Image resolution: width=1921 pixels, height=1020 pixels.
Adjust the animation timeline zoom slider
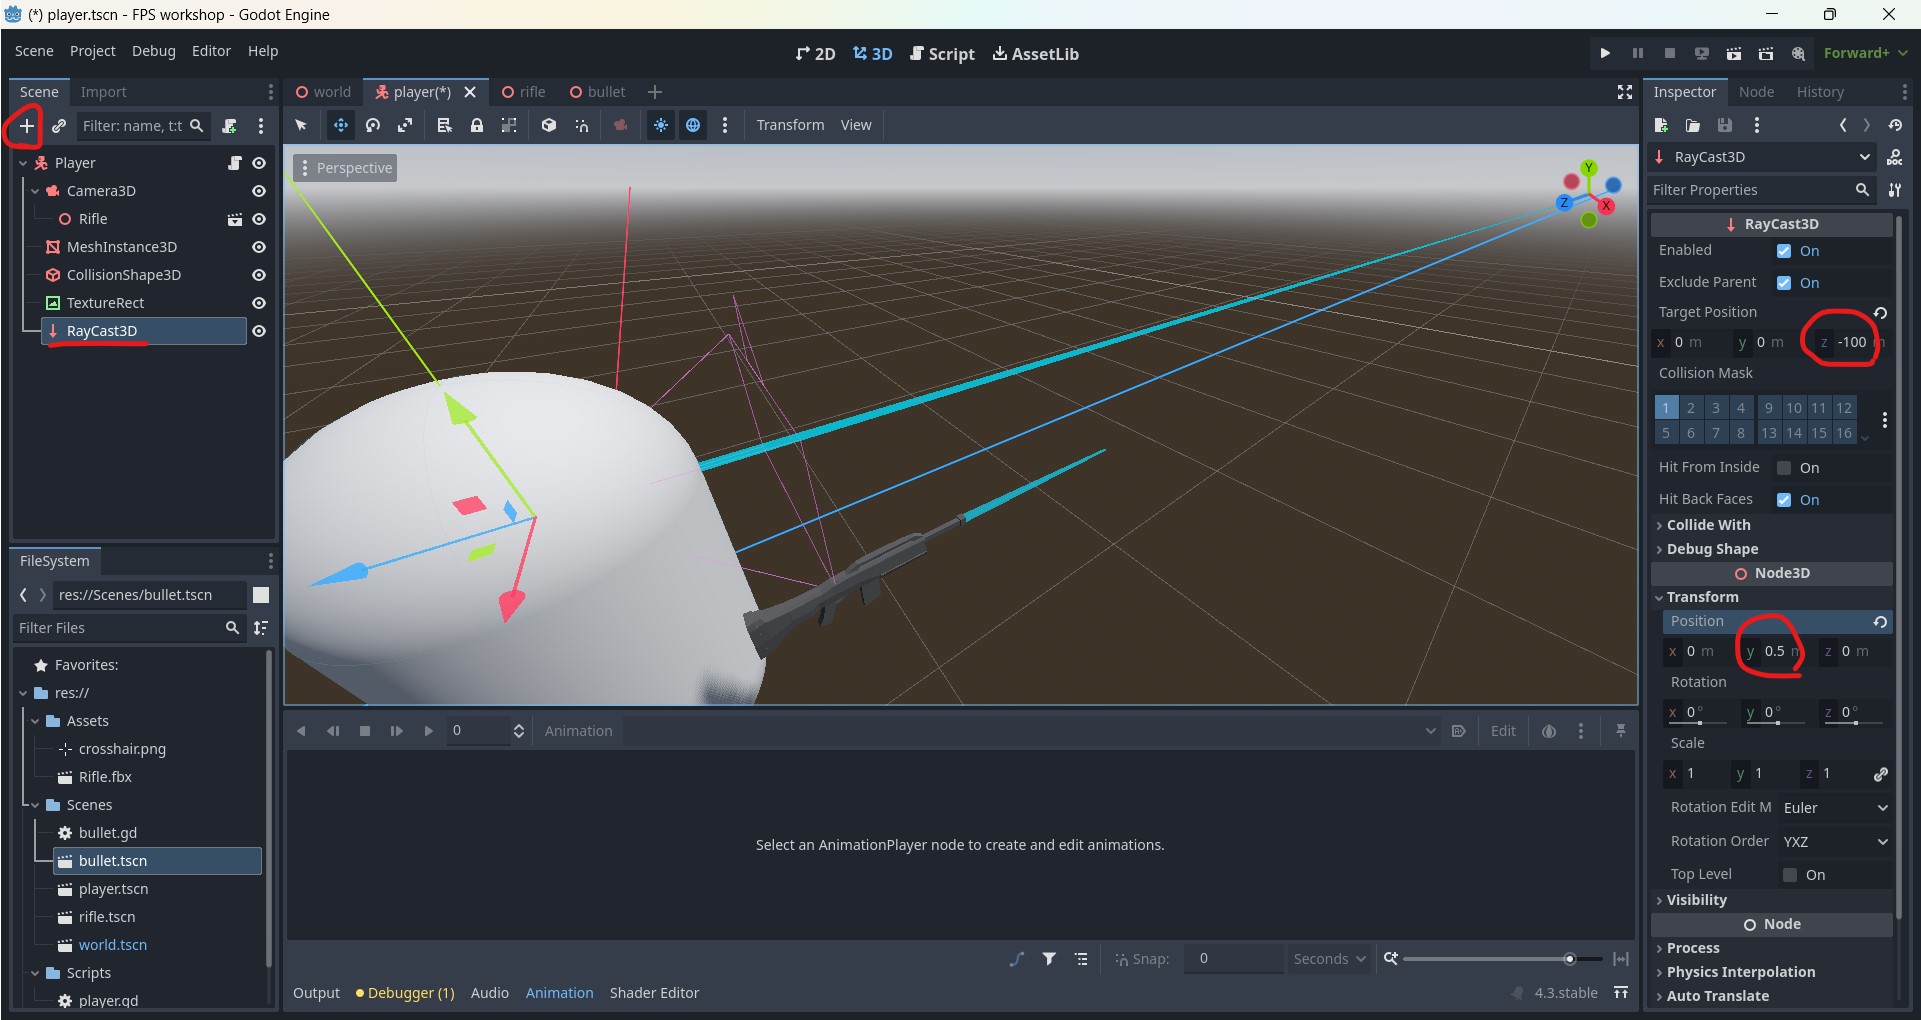(x=1569, y=959)
